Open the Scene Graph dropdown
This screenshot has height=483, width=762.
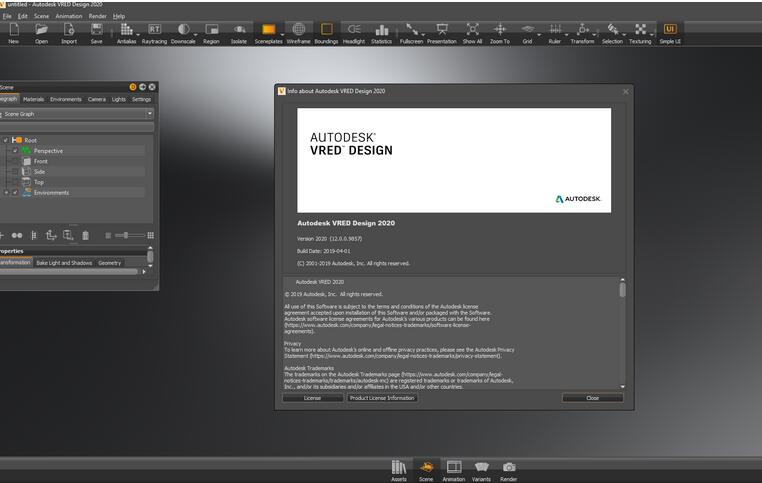[x=77, y=114]
